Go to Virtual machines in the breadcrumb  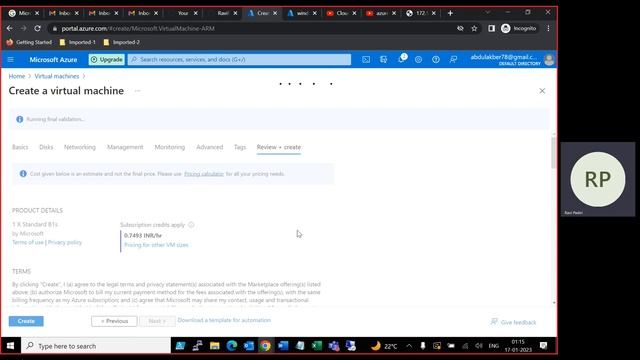(57, 76)
